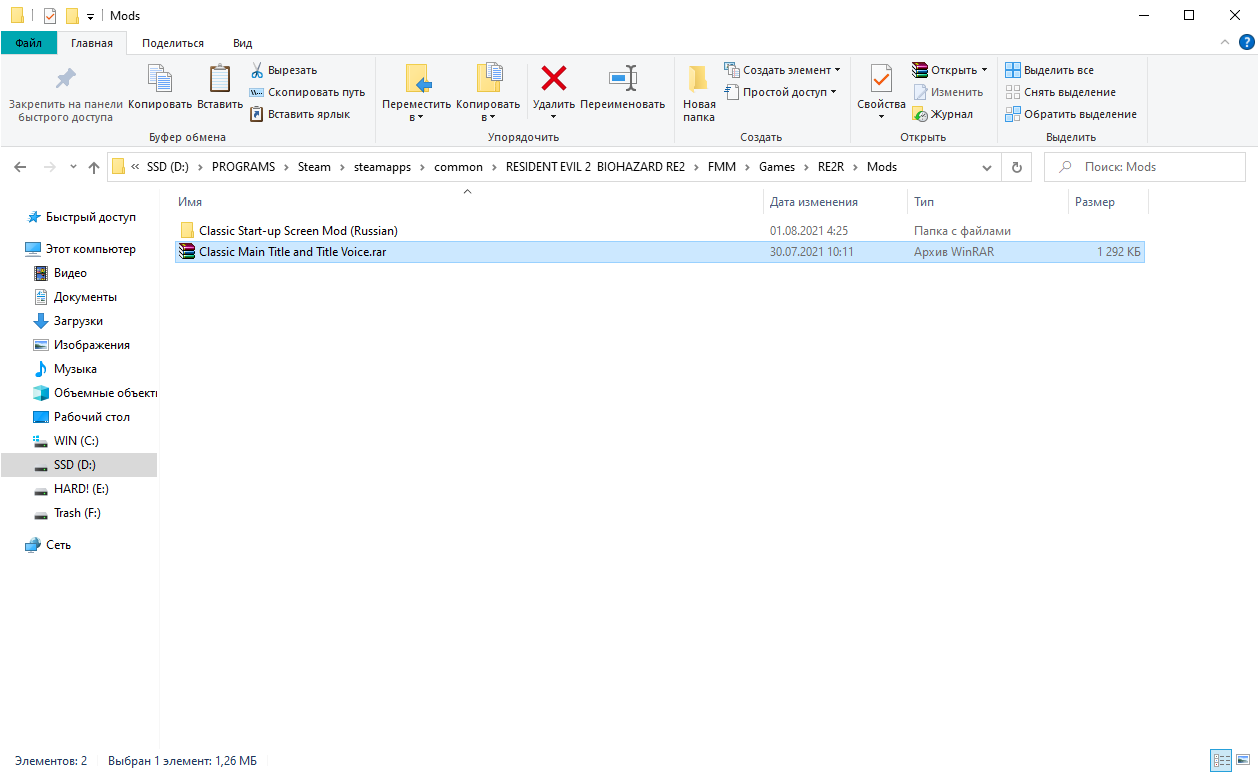Switch to large thumbnails view icon
Screen dimensions: 1259x773
click(1241, 761)
